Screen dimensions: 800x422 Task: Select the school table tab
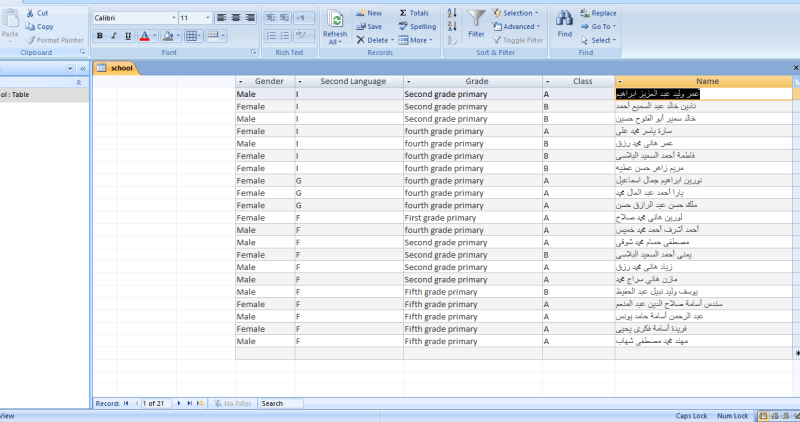(x=115, y=68)
